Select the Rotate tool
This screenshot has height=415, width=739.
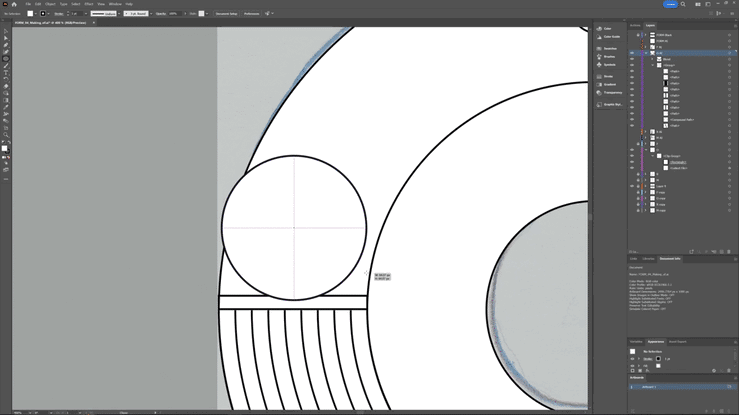point(6,79)
